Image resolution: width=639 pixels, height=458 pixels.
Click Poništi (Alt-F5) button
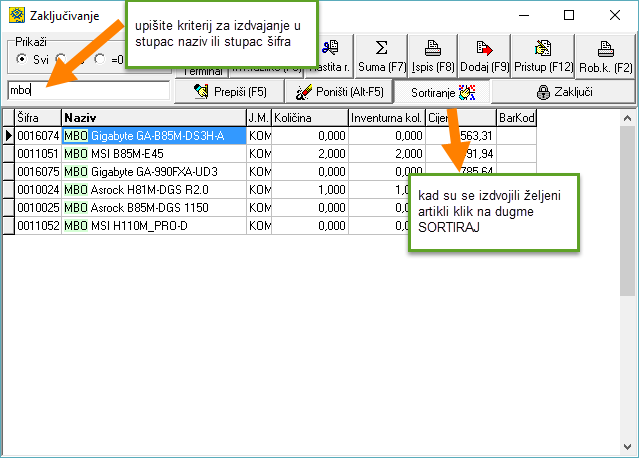point(339,92)
